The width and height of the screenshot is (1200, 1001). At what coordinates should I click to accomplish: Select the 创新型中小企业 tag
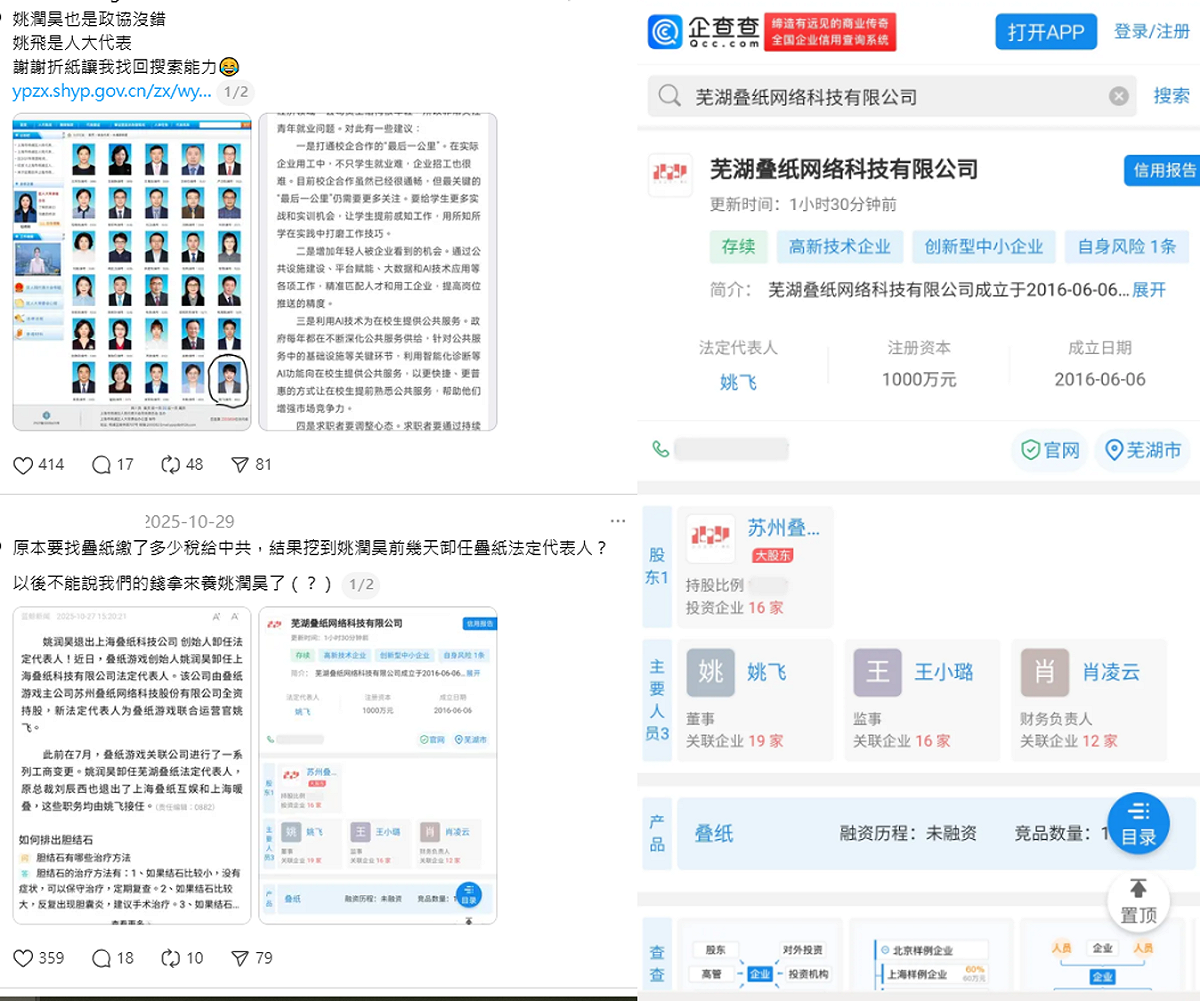pyautogui.click(x=984, y=246)
